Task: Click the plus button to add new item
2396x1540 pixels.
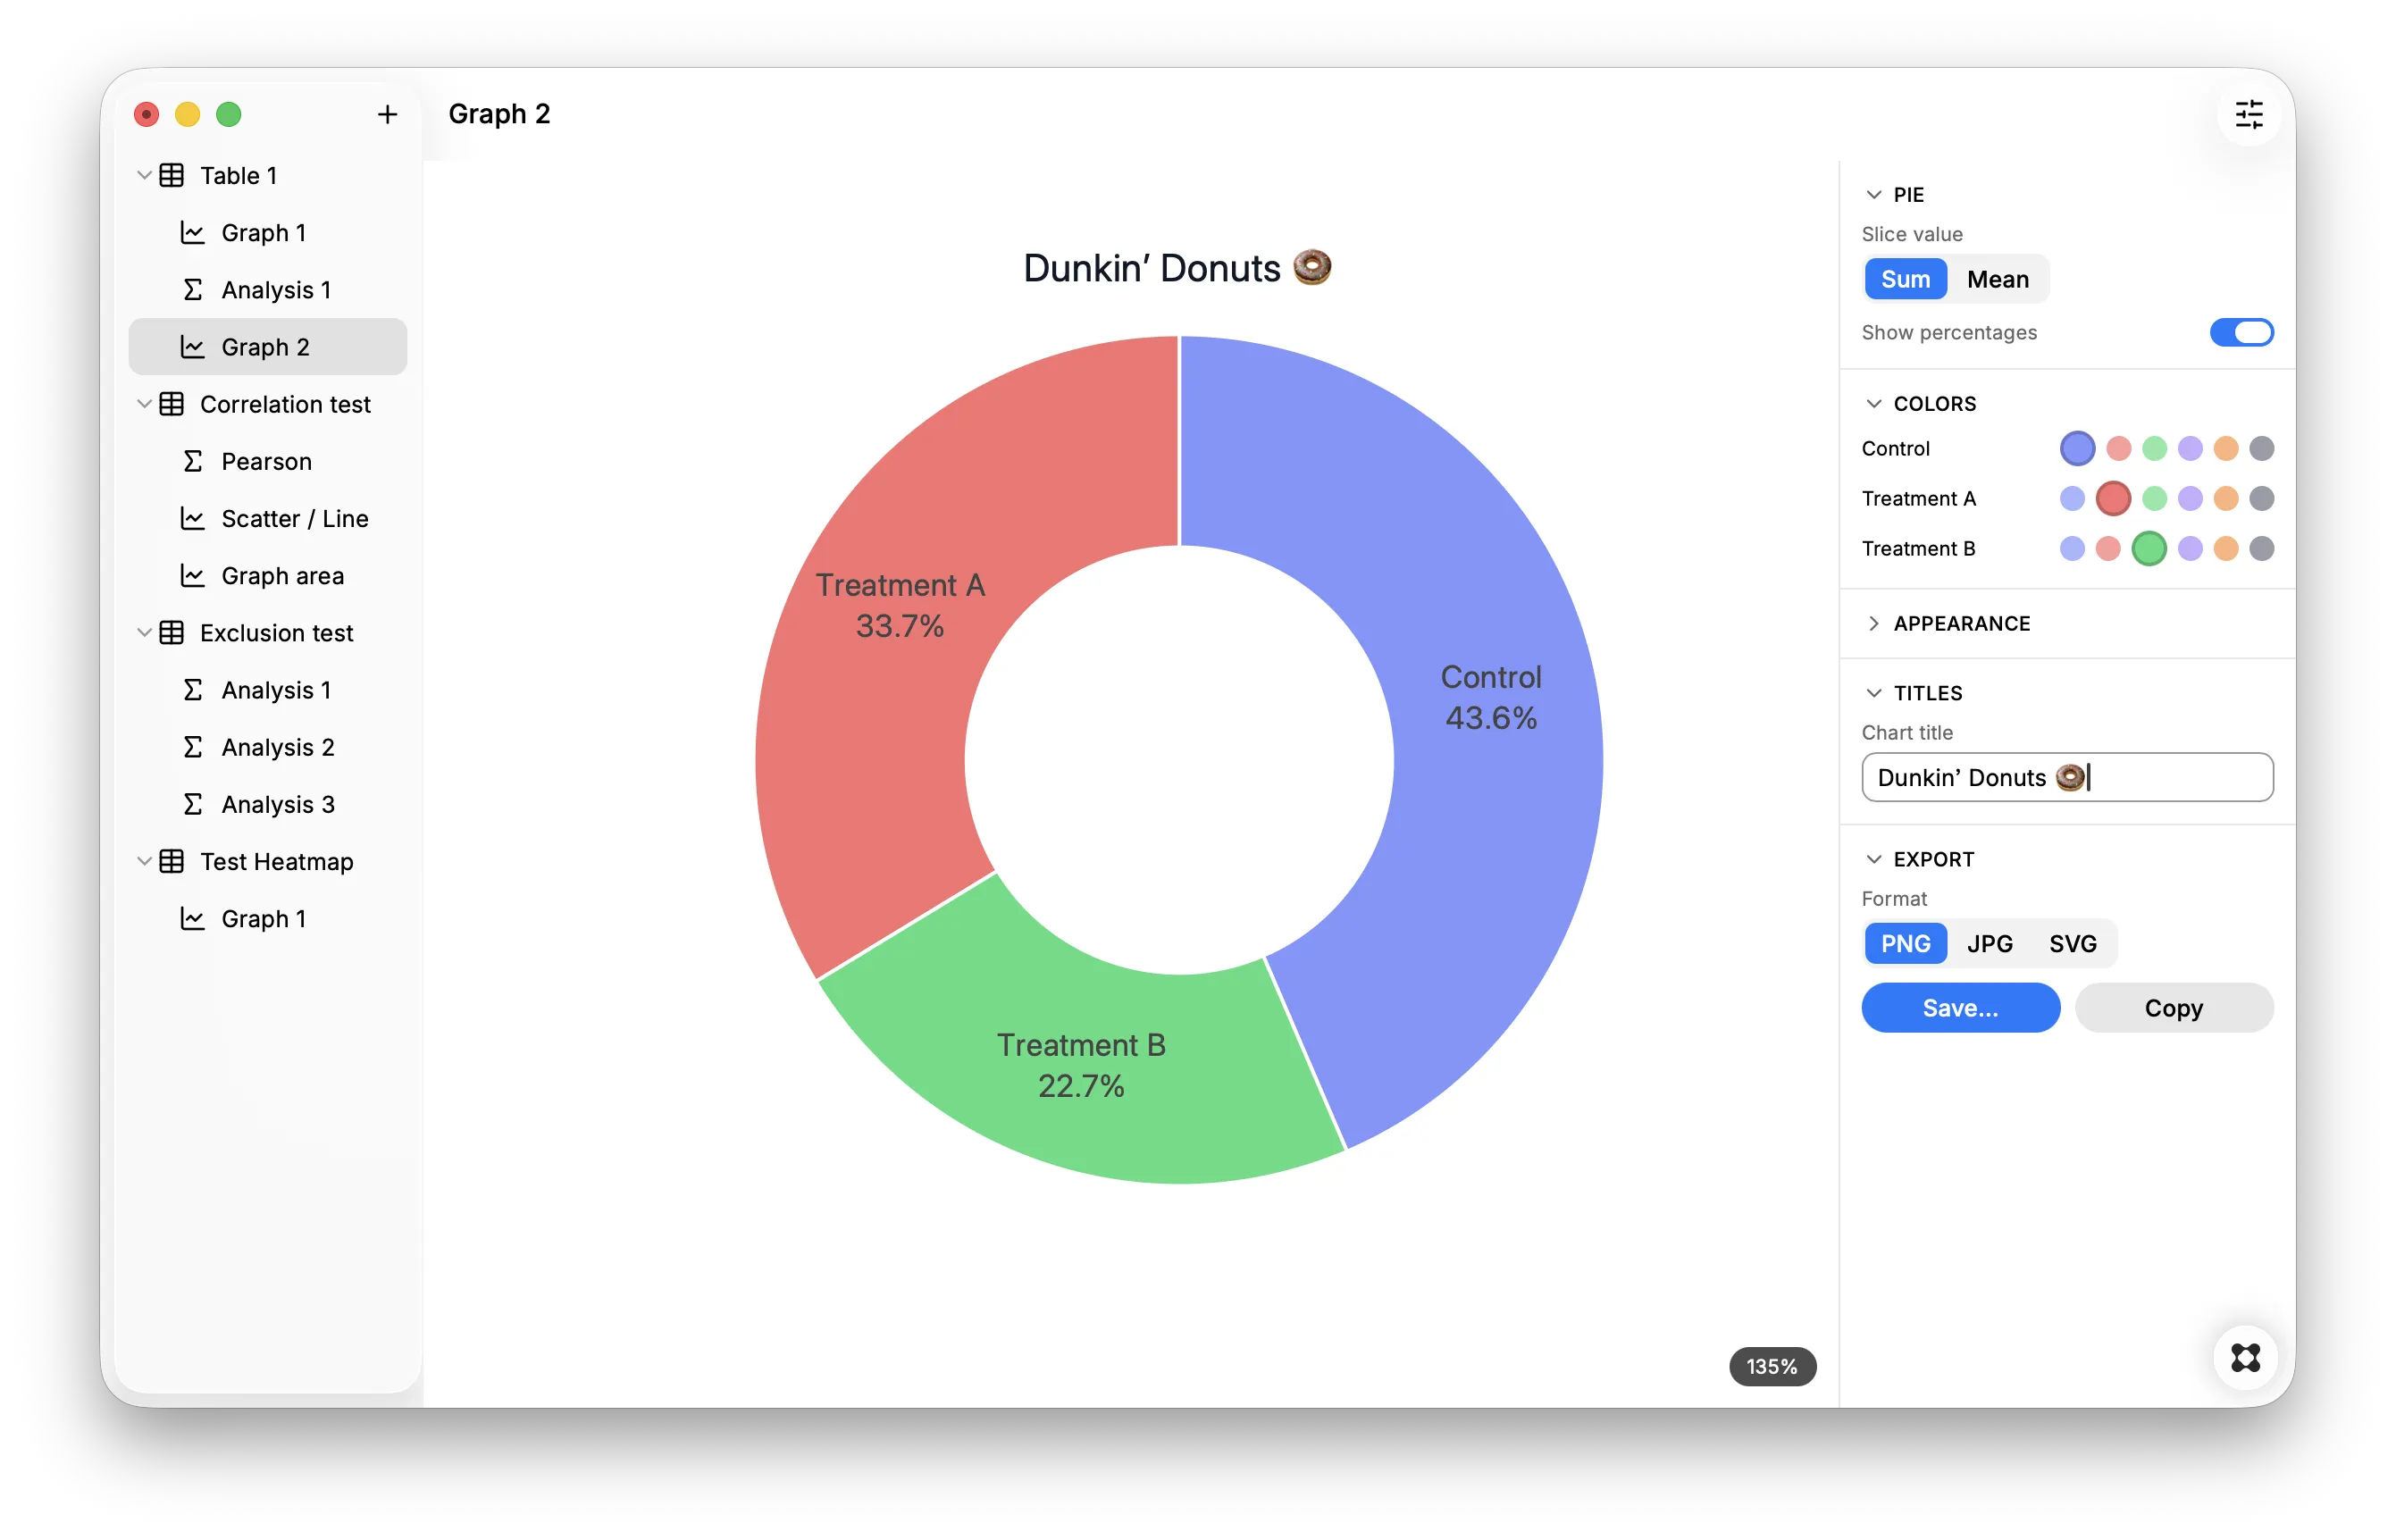Action: click(x=387, y=115)
